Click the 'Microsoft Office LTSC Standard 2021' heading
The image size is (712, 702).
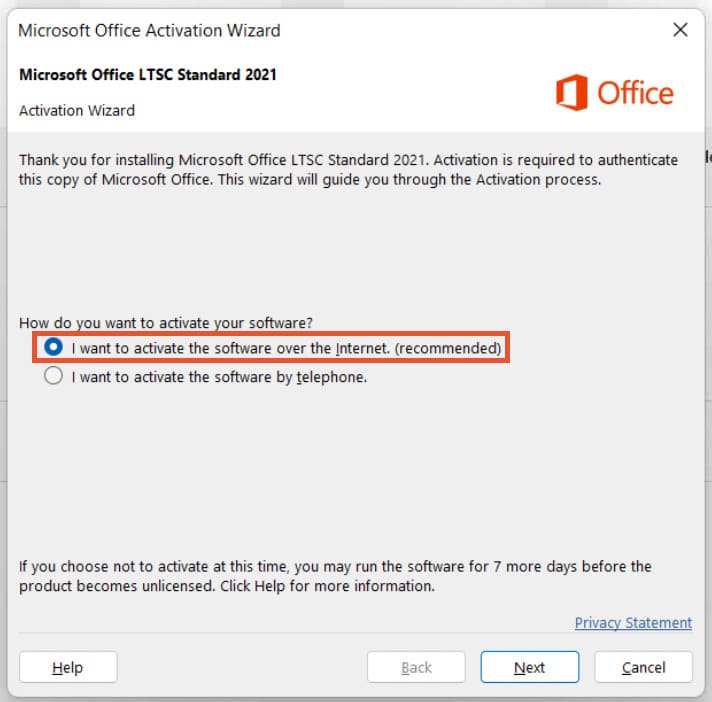coord(148,74)
